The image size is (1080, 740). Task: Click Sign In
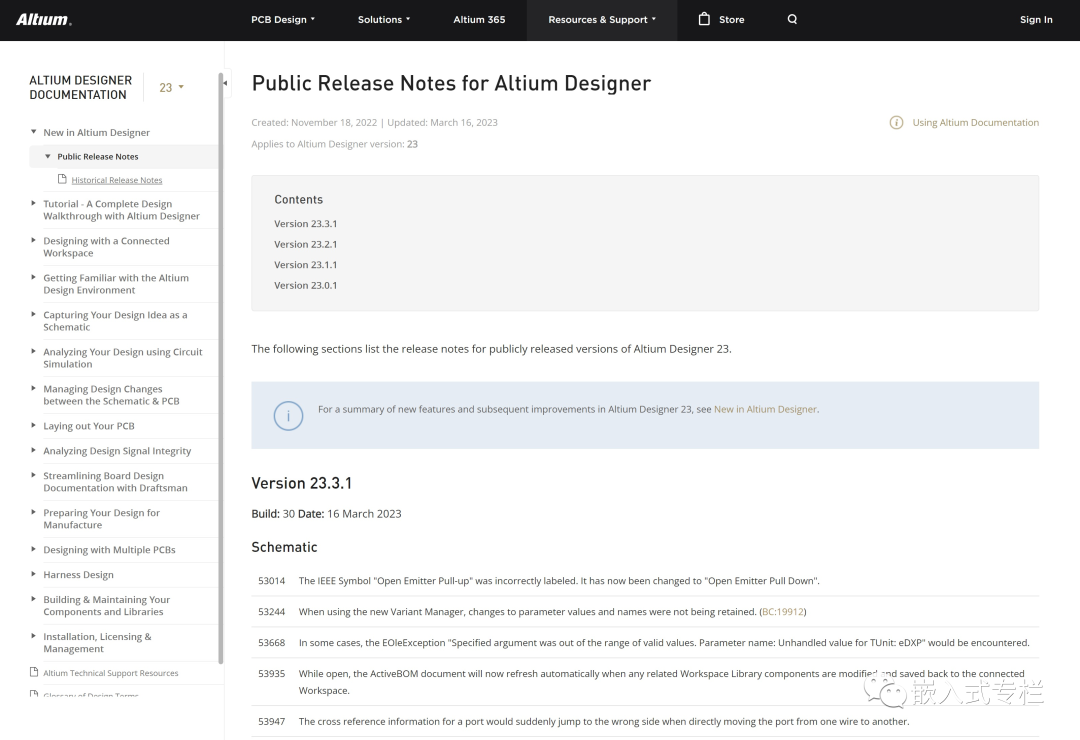point(1036,19)
